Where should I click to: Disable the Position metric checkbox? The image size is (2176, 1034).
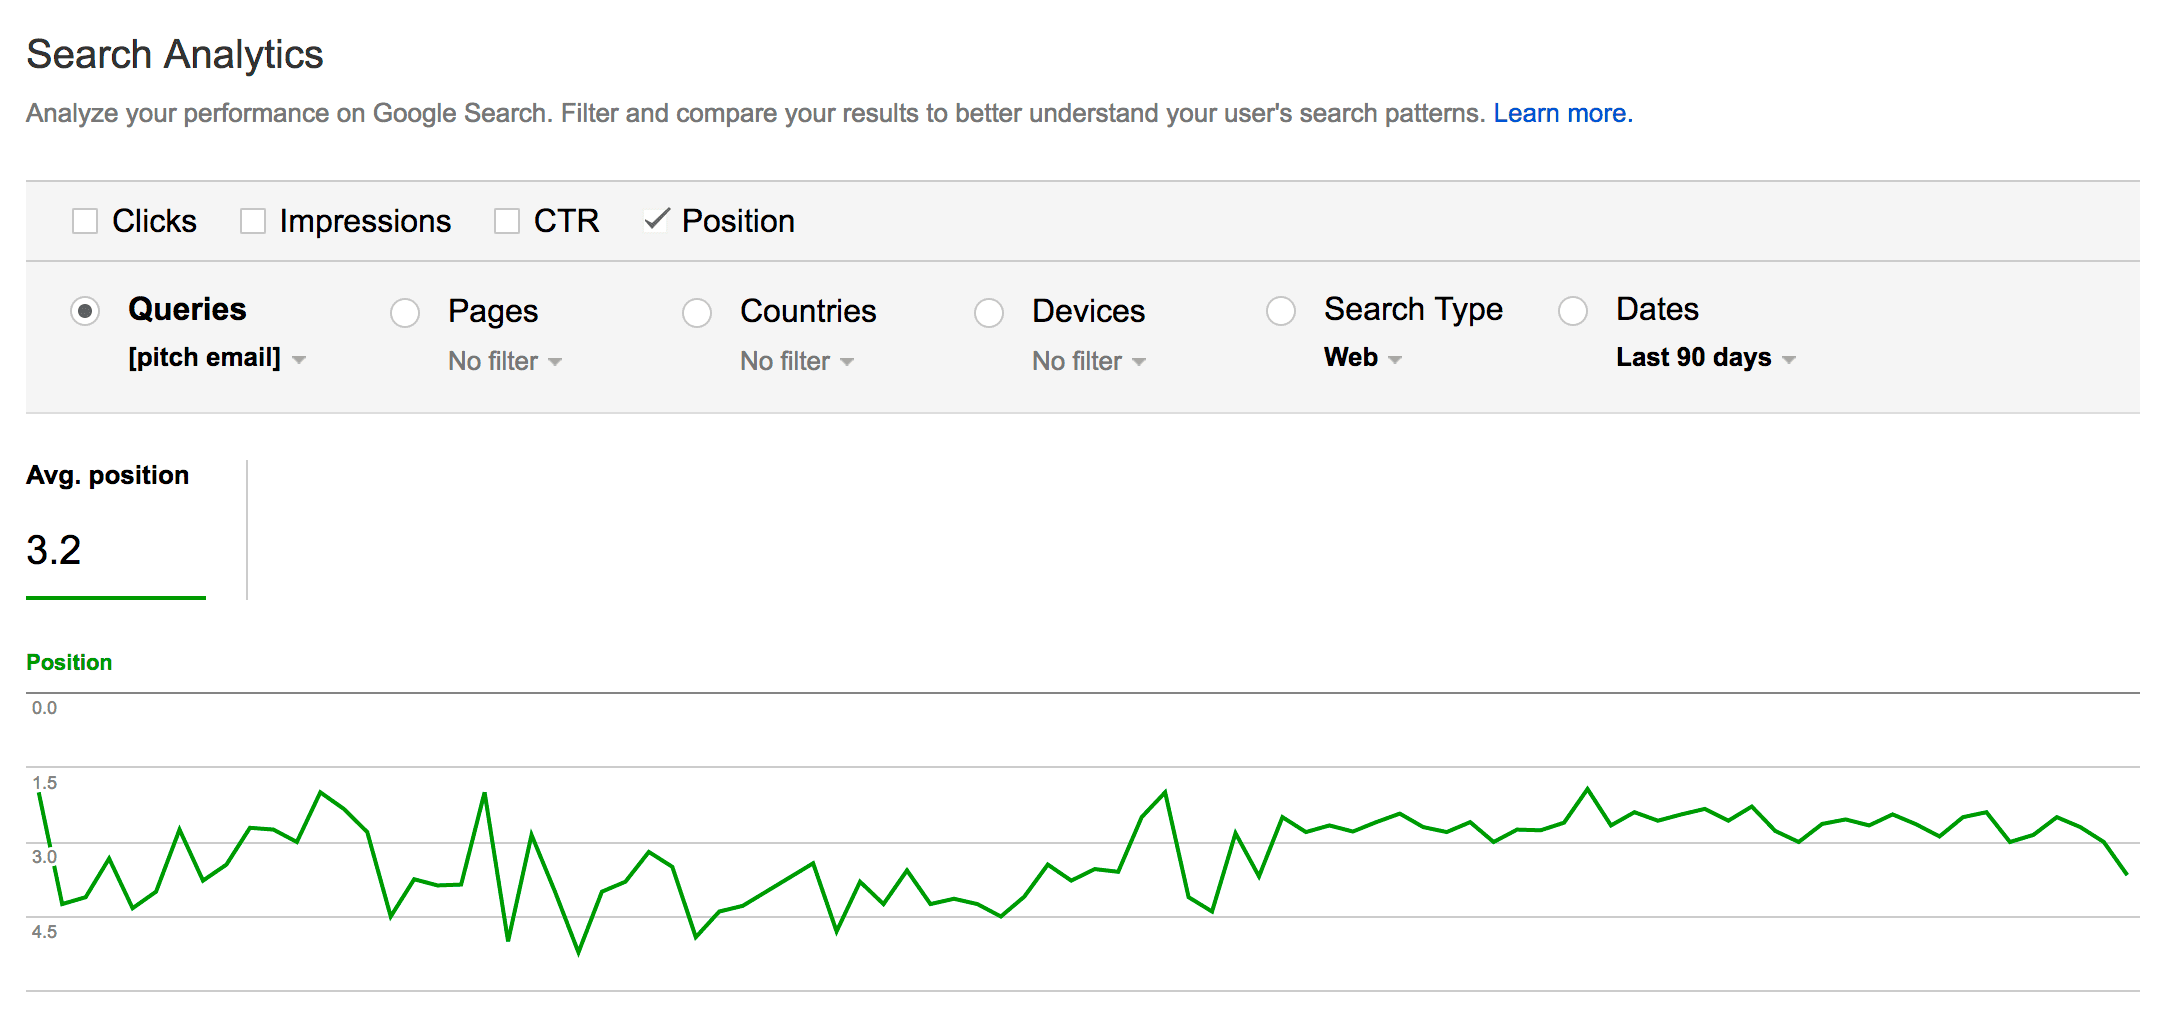tap(657, 220)
